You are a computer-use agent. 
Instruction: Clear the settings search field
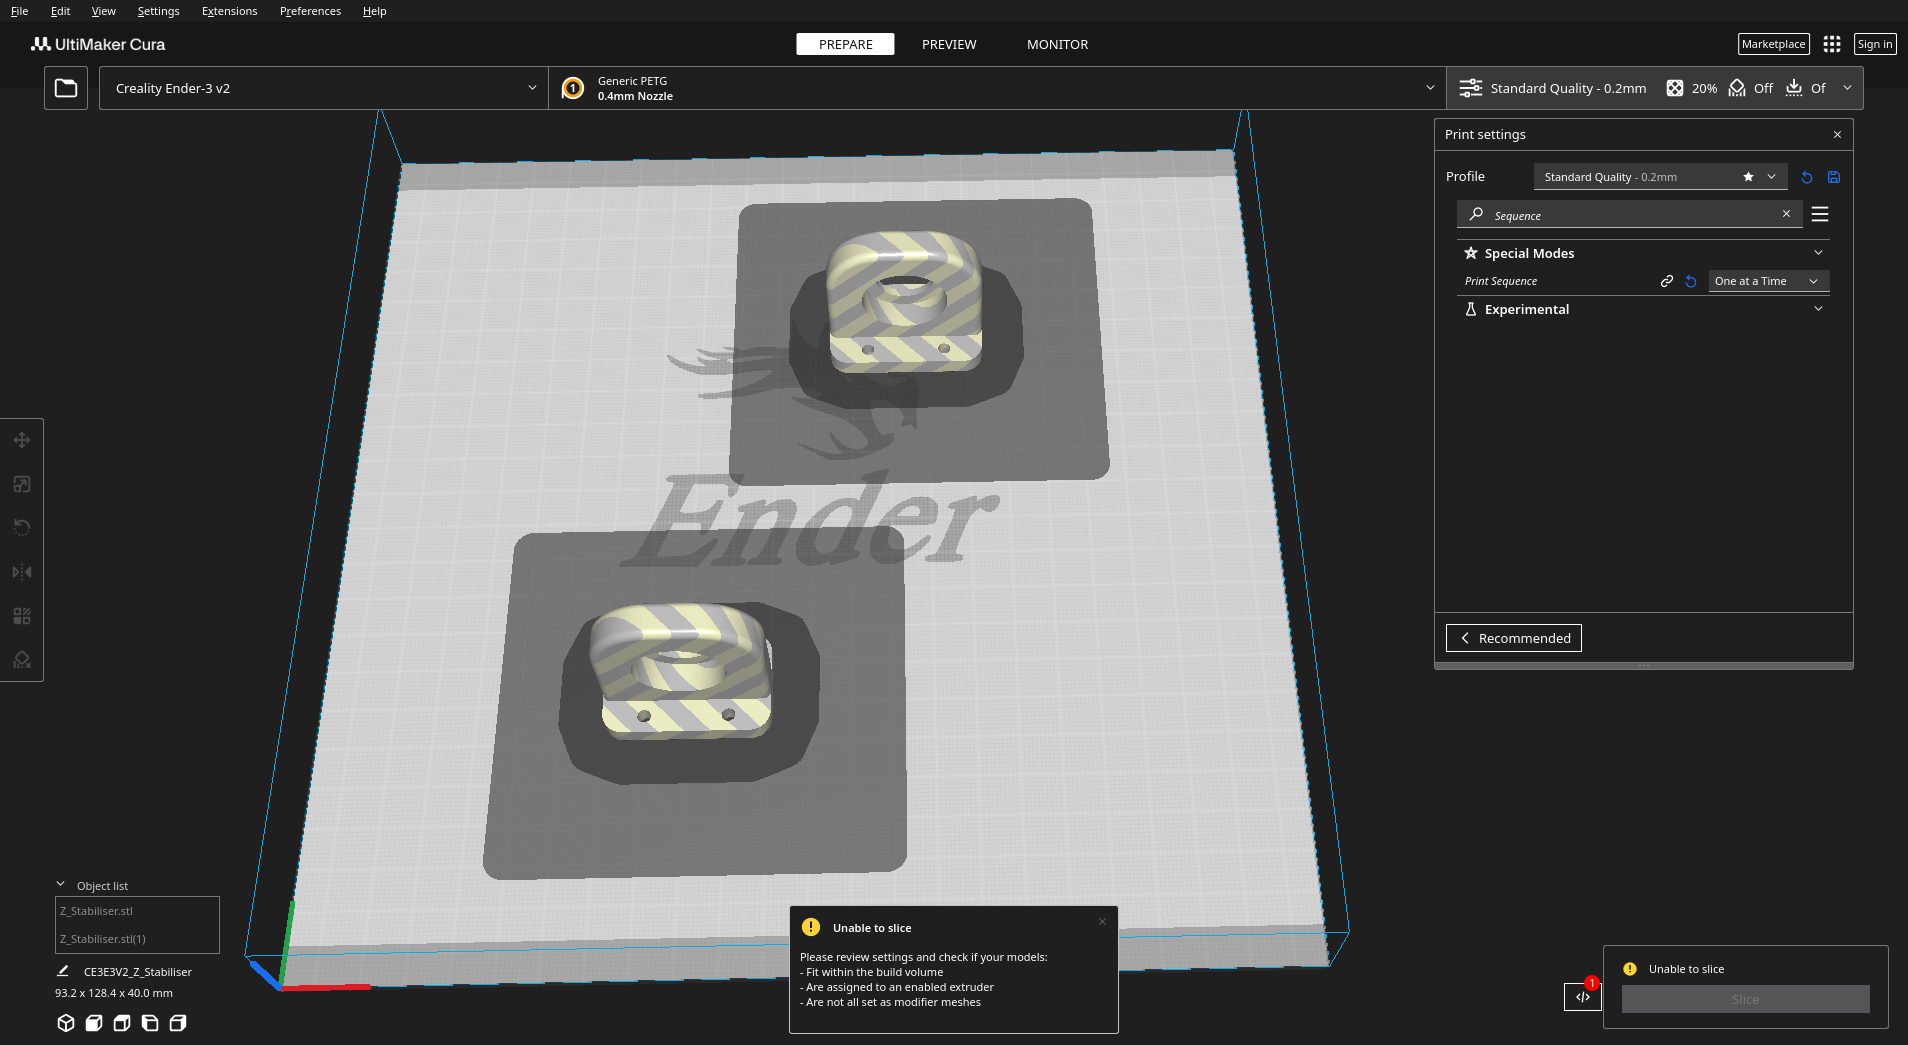coord(1786,214)
